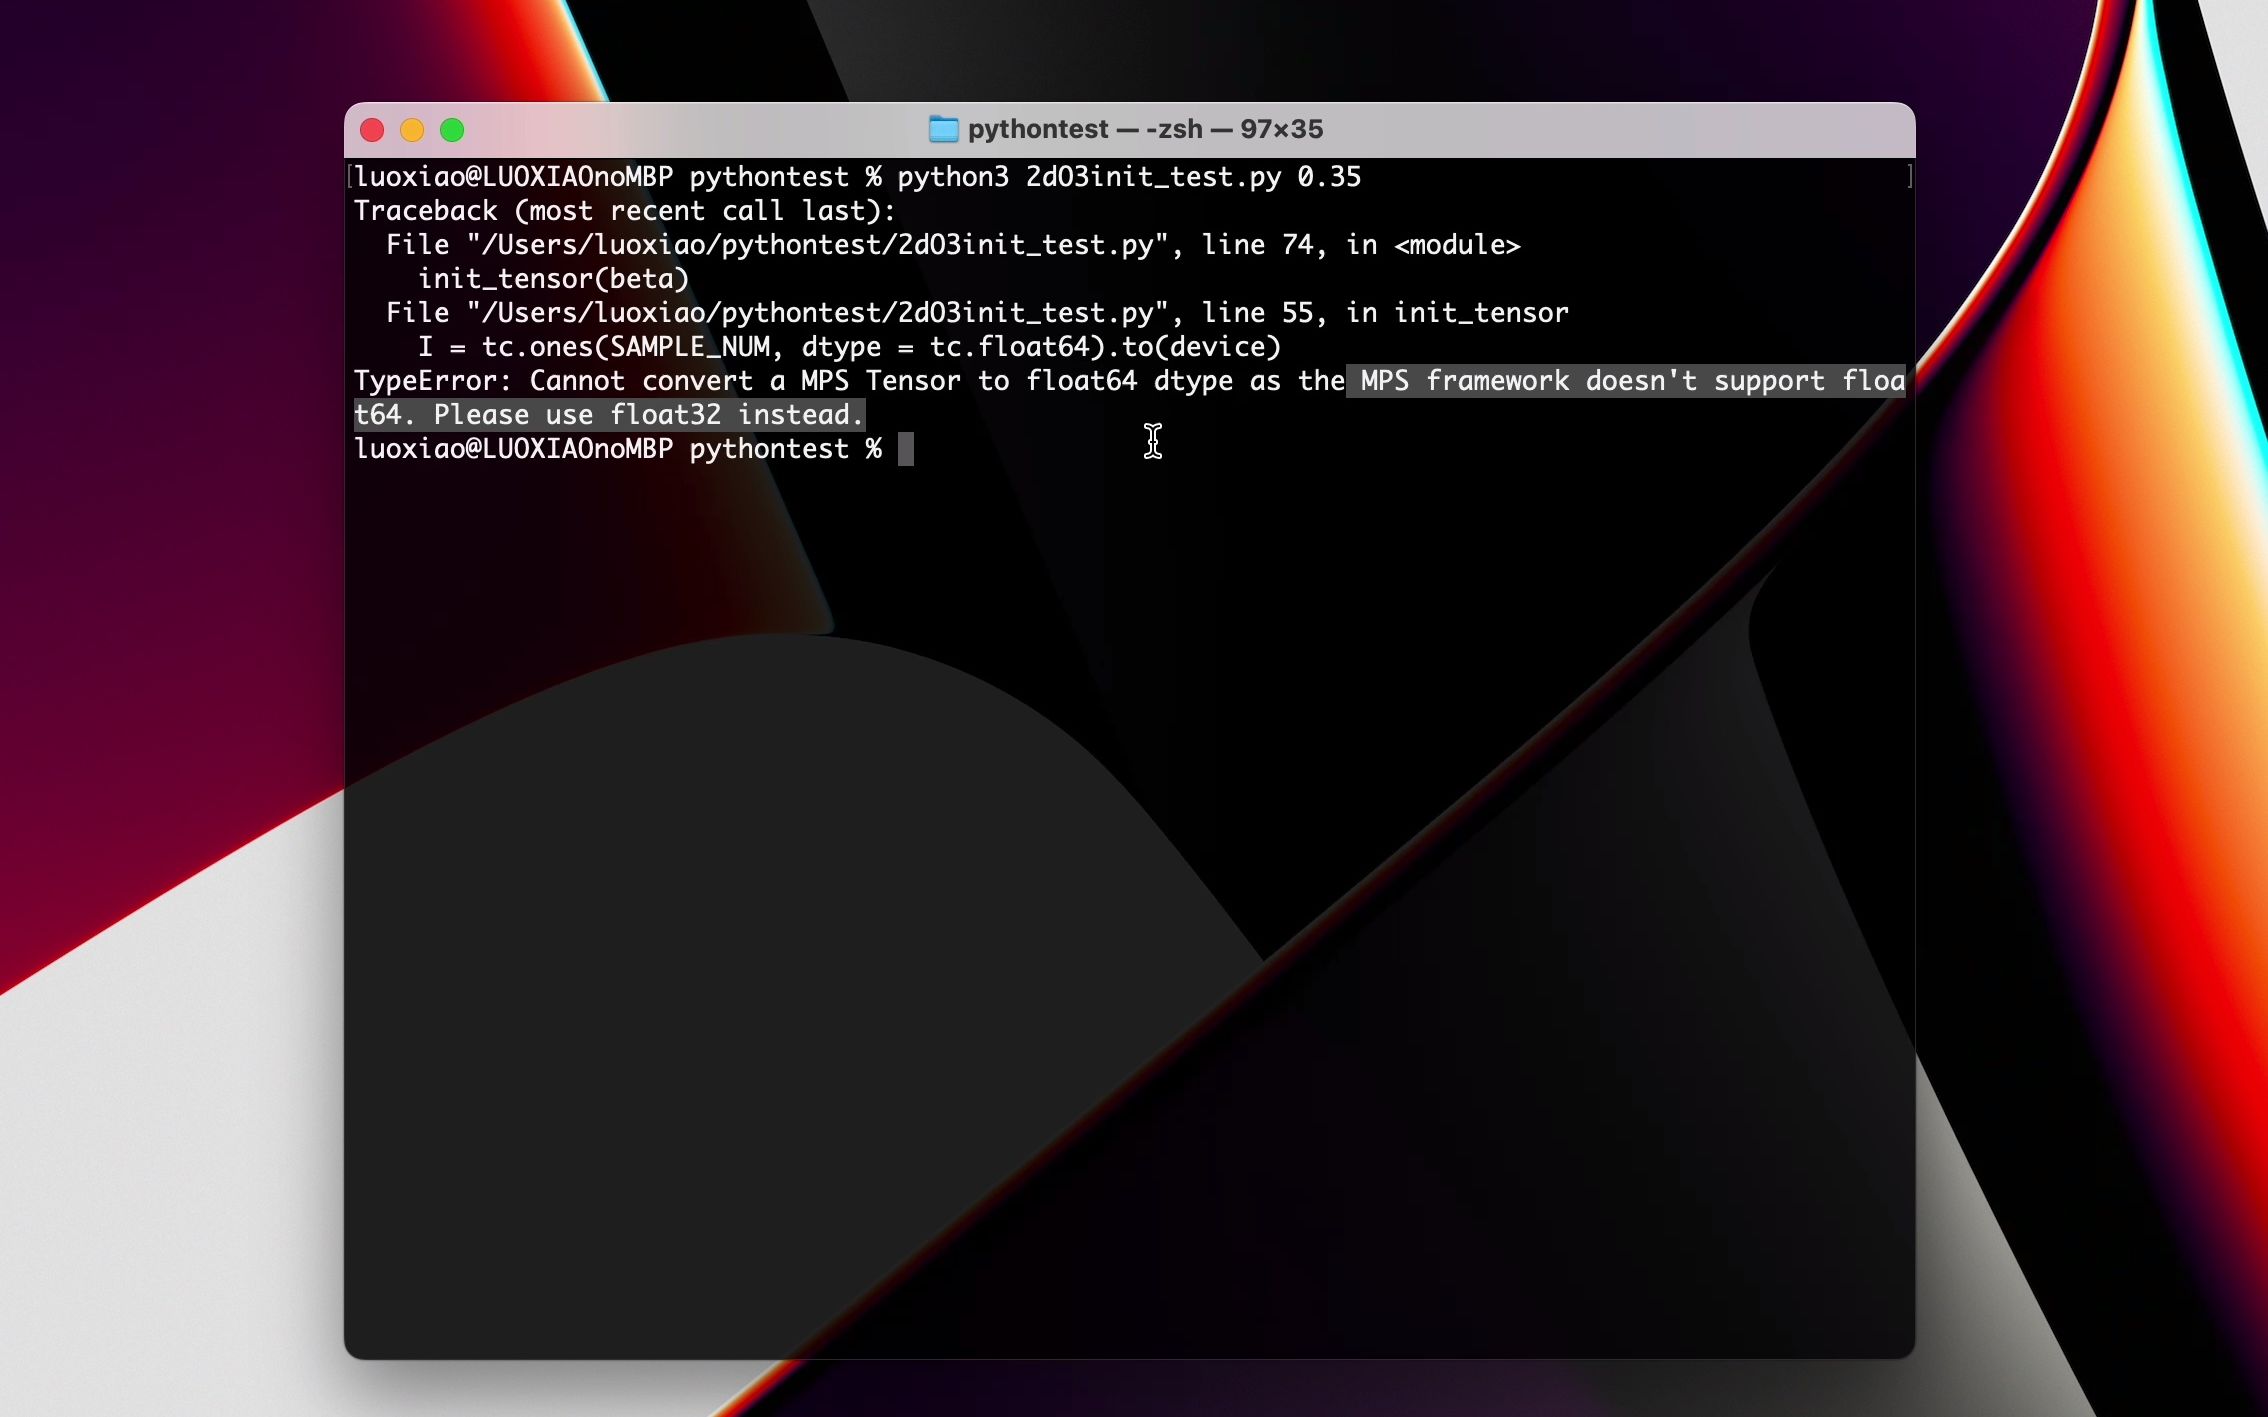Click the "<module>" text in the traceback
This screenshot has width=2268, height=1417.
point(1457,245)
